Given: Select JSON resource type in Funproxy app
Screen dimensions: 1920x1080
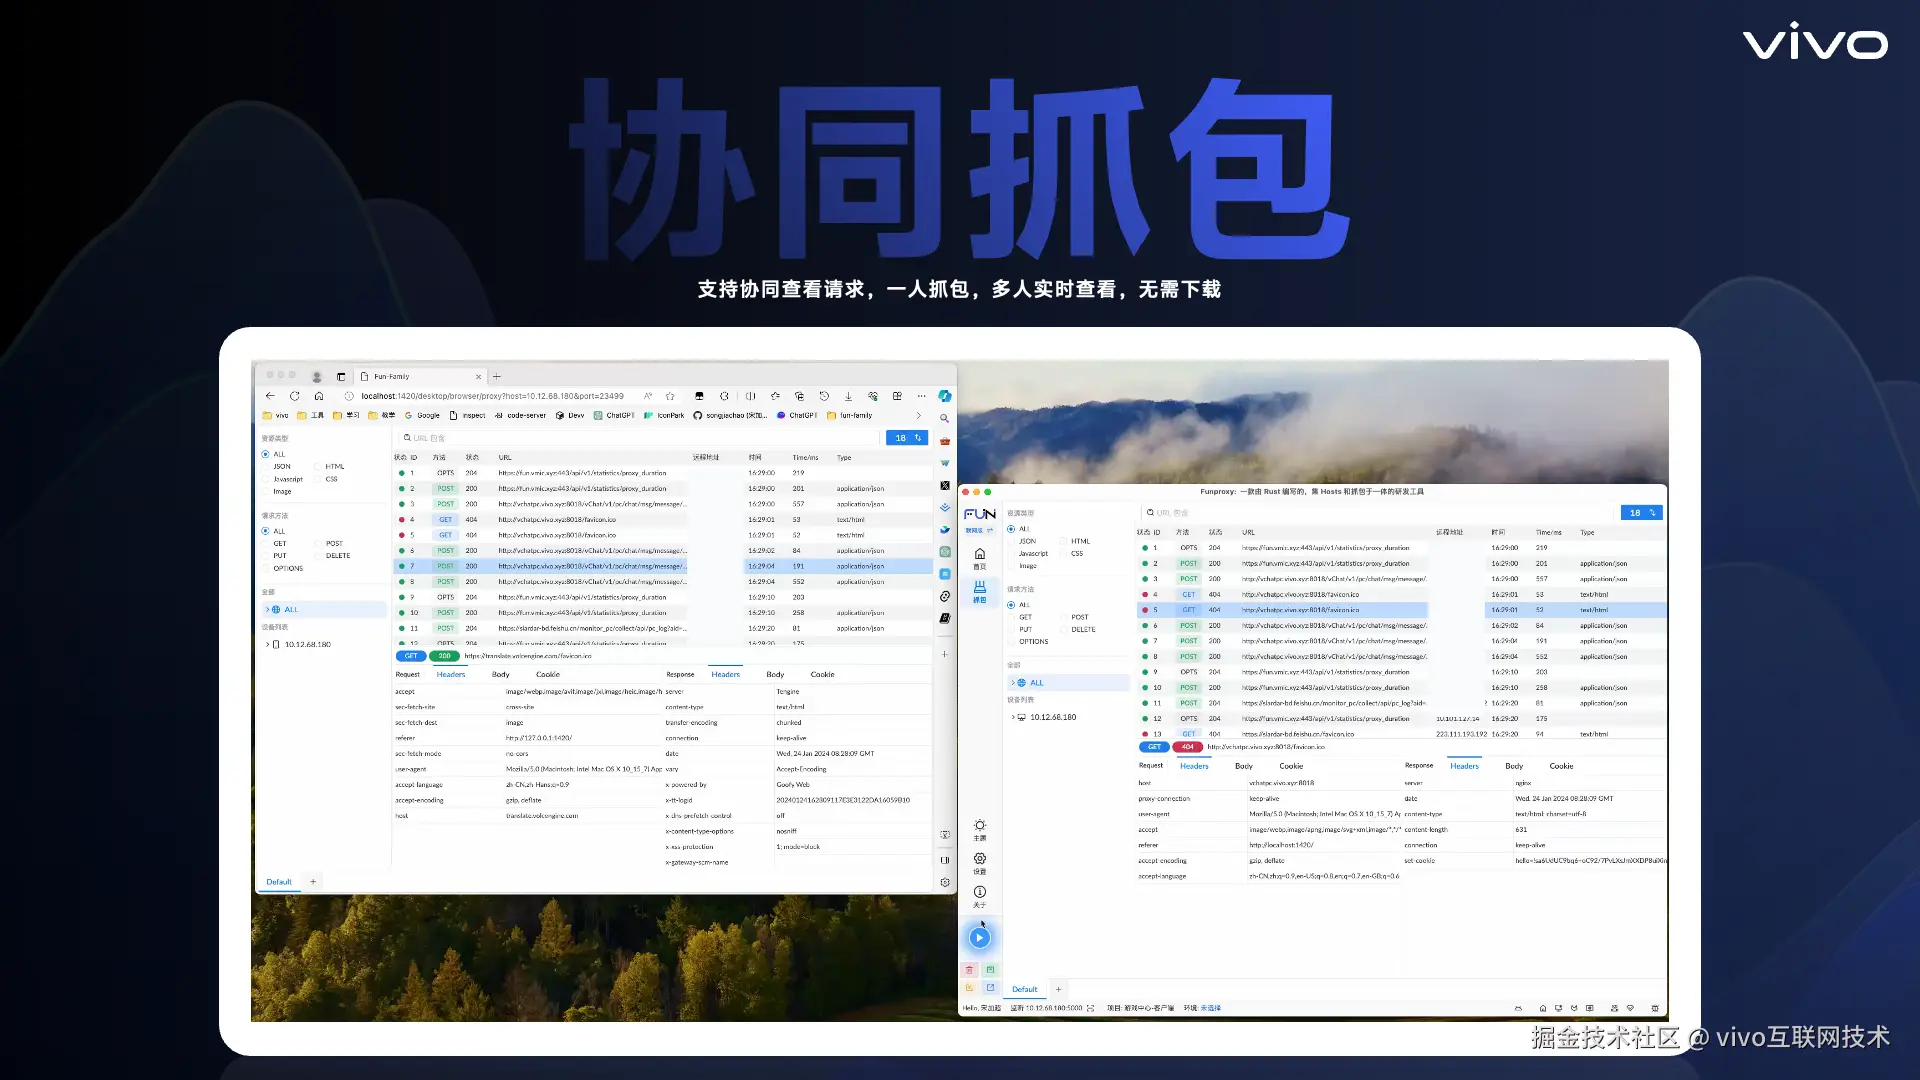Looking at the screenshot, I should [1027, 541].
